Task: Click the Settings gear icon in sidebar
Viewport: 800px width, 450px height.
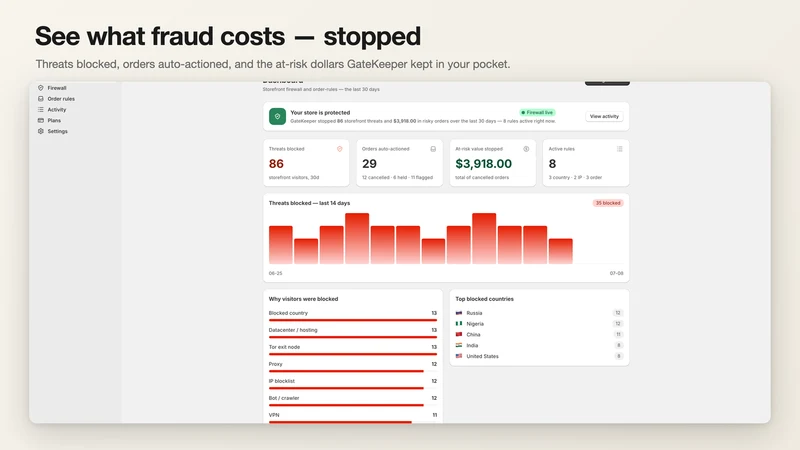Action: click(x=41, y=131)
